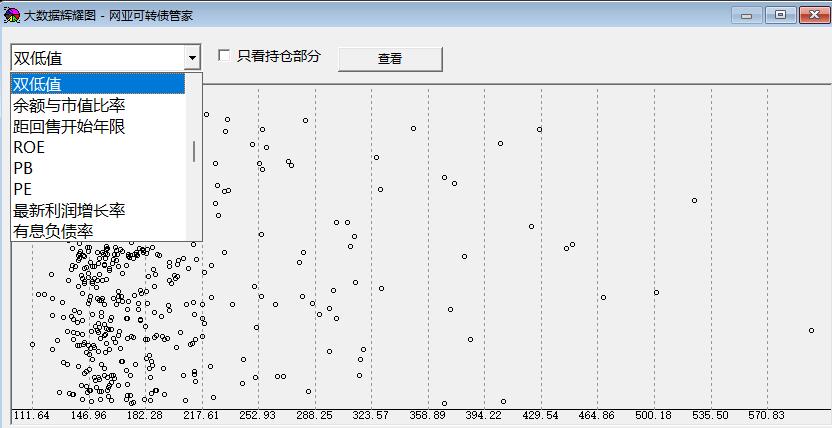The width and height of the screenshot is (832, 428).
Task: Click the axis label 182.28
Action: click(x=145, y=415)
